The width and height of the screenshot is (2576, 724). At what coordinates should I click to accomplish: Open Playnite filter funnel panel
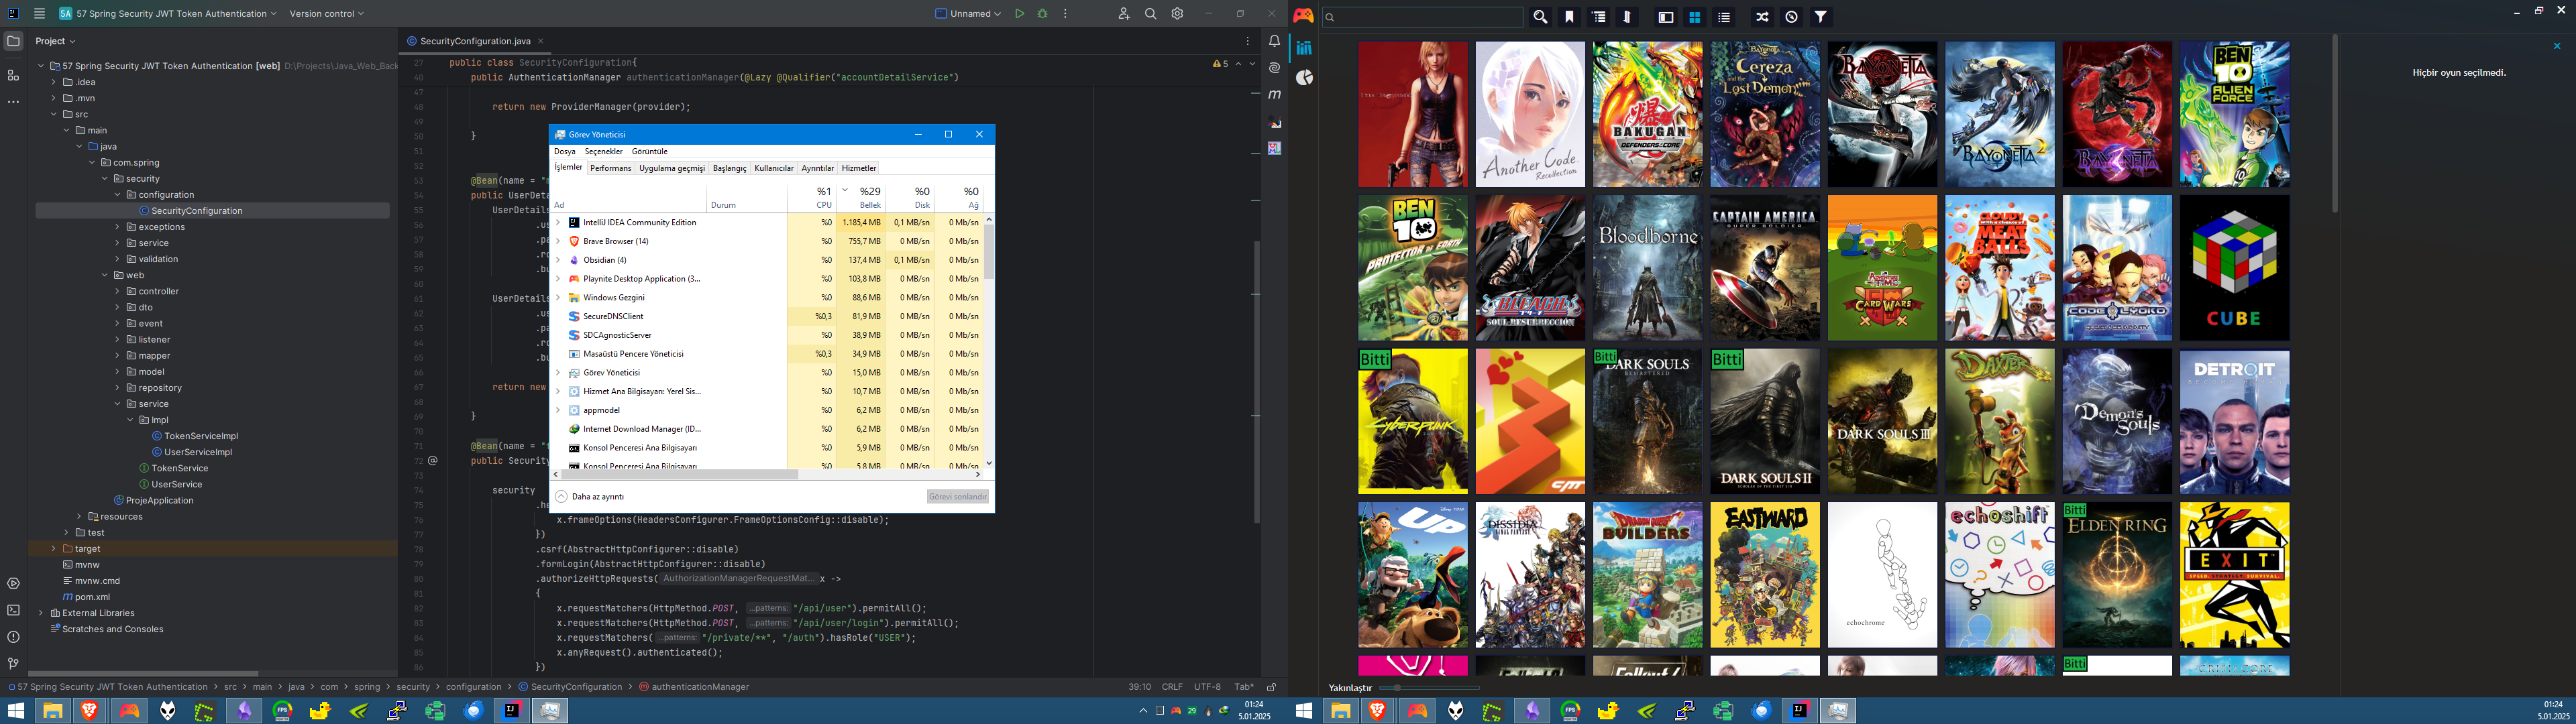coord(1821,17)
